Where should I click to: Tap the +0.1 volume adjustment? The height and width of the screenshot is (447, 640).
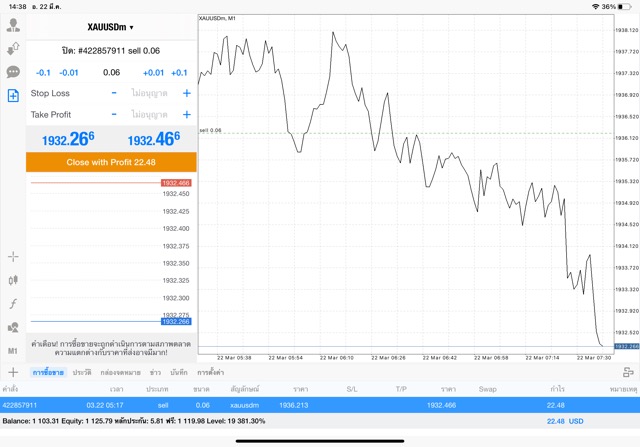click(x=179, y=72)
